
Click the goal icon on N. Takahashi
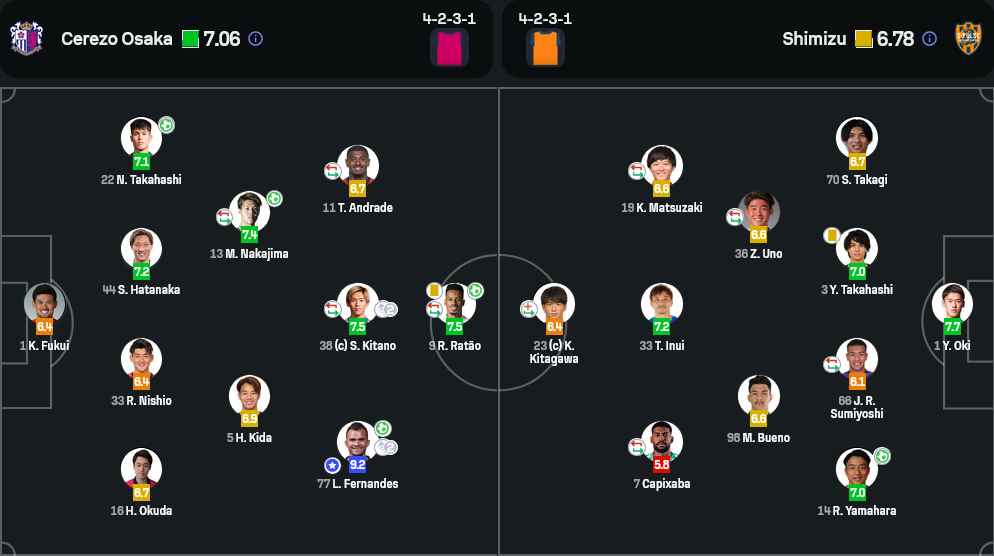click(x=167, y=125)
